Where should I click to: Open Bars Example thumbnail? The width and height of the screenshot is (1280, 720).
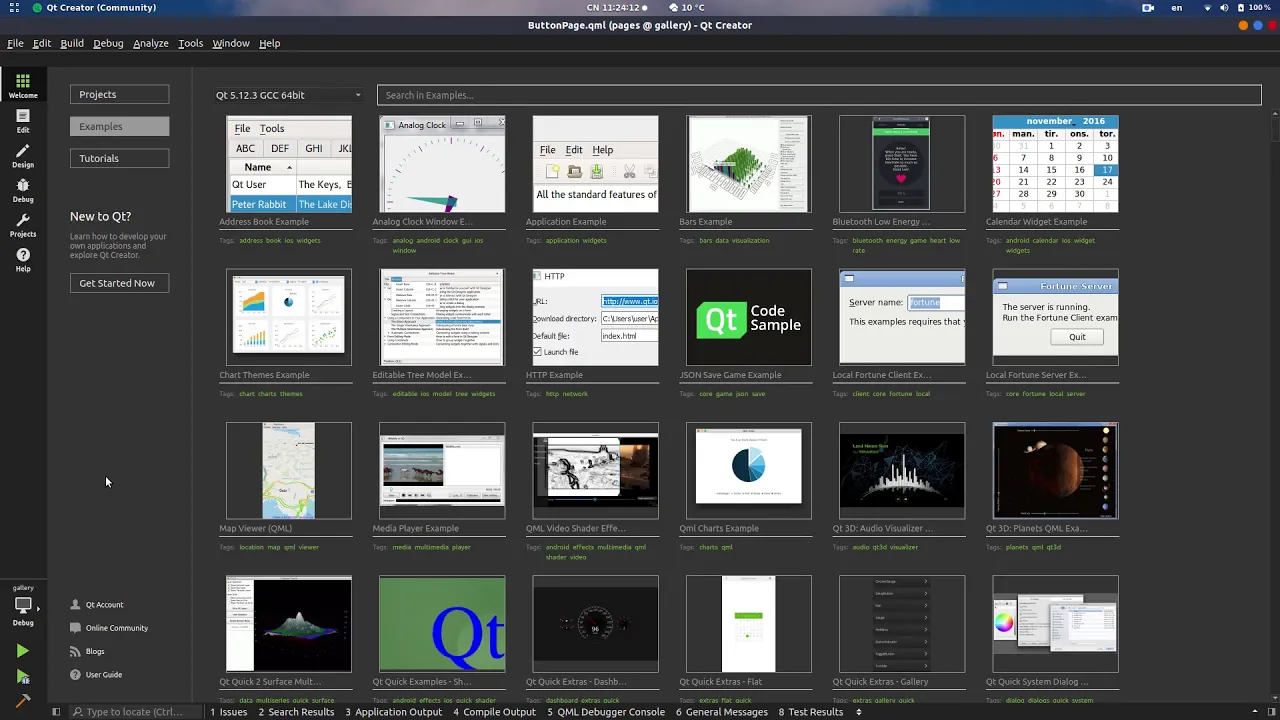pos(749,164)
